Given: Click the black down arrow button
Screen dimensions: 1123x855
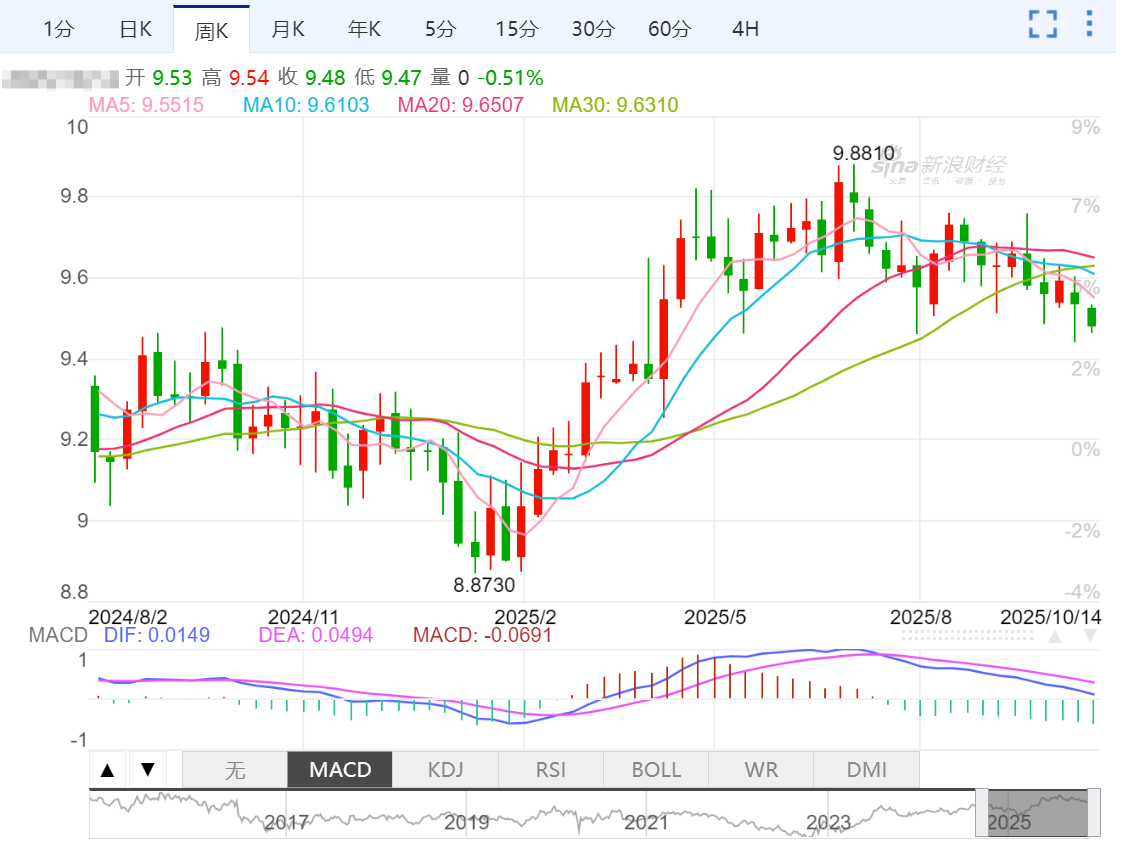Looking at the screenshot, I should pos(148,770).
